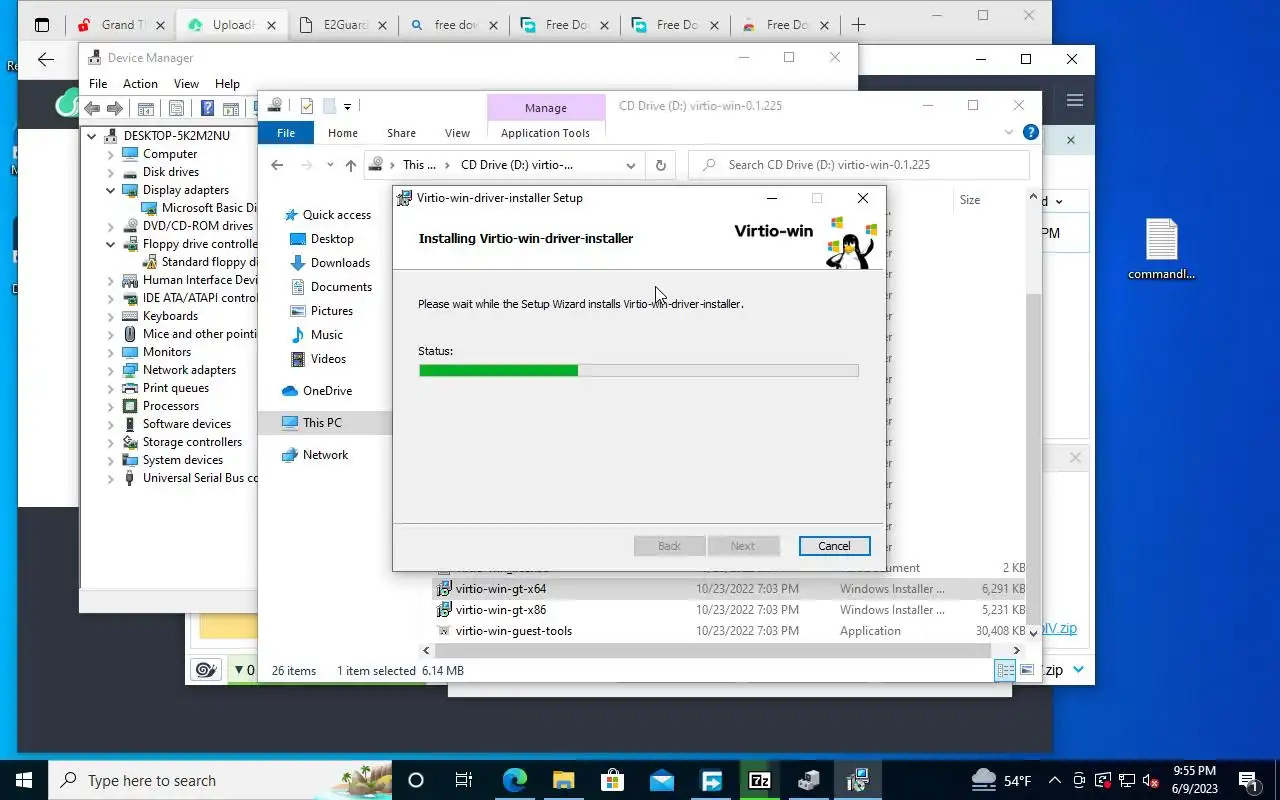Image resolution: width=1280 pixels, height=800 pixels.
Task: Open File Explorer help question mark icon
Action: point(1031,132)
